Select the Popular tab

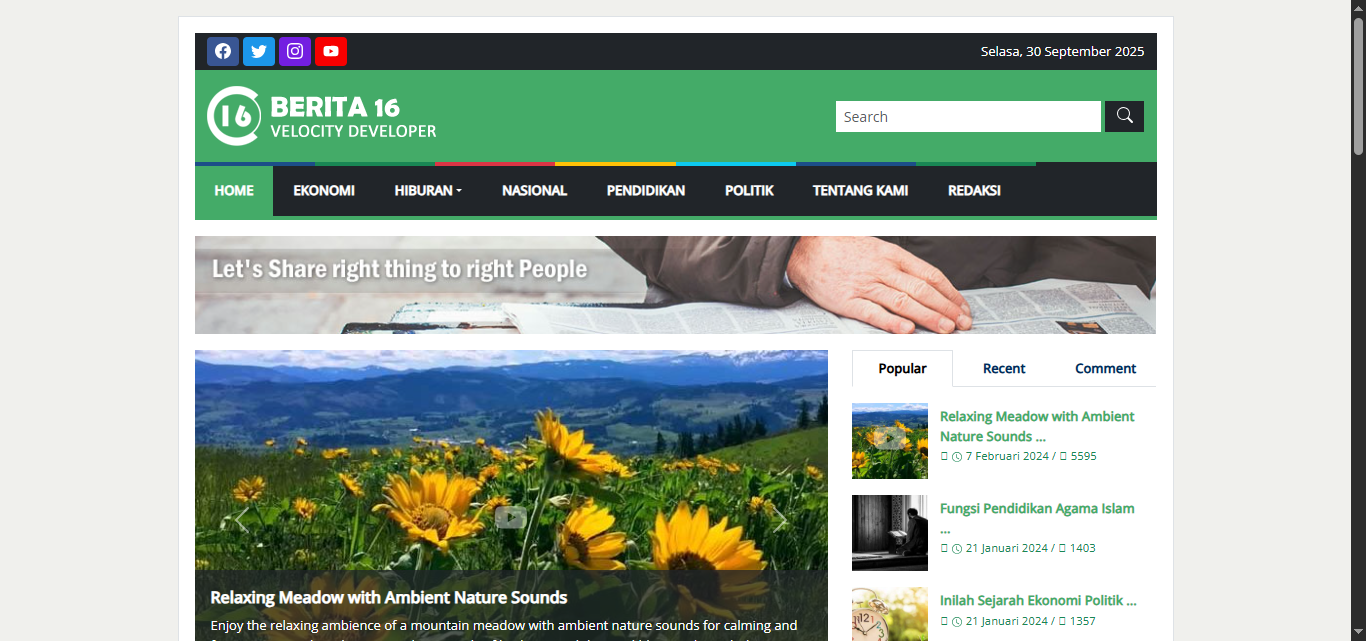(902, 369)
